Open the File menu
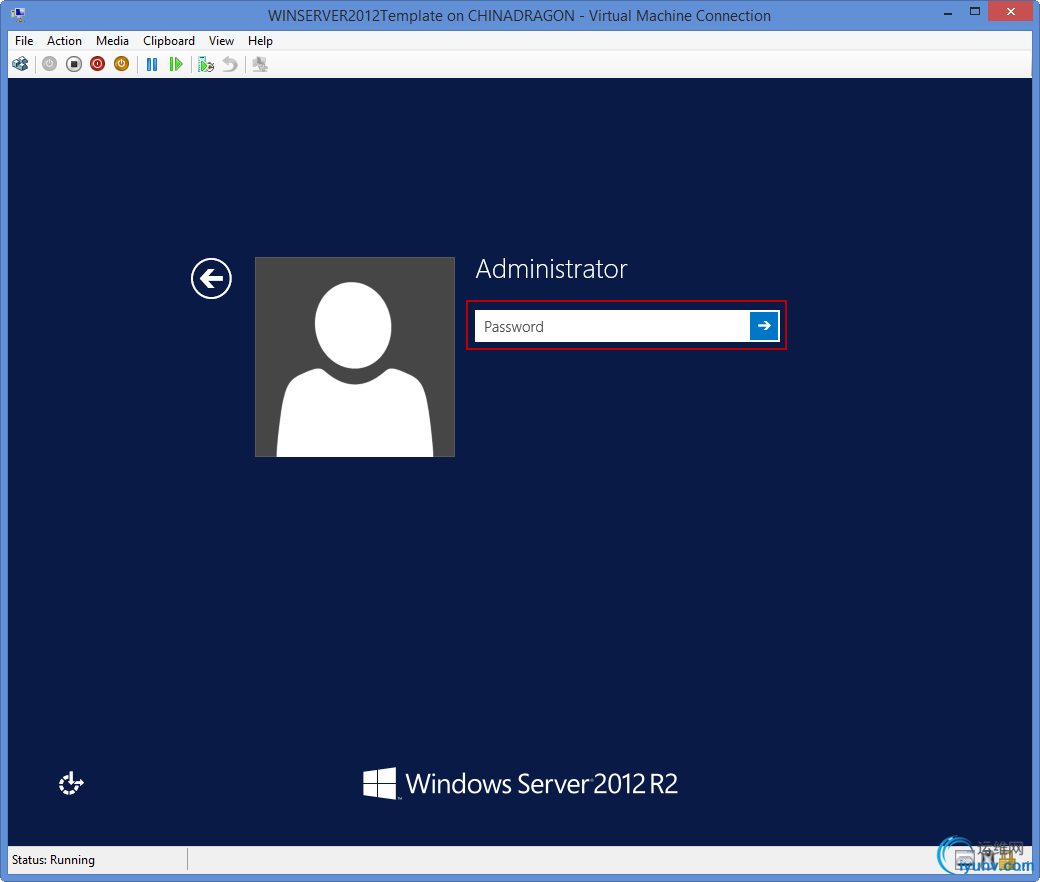Image resolution: width=1040 pixels, height=882 pixels. [24, 40]
